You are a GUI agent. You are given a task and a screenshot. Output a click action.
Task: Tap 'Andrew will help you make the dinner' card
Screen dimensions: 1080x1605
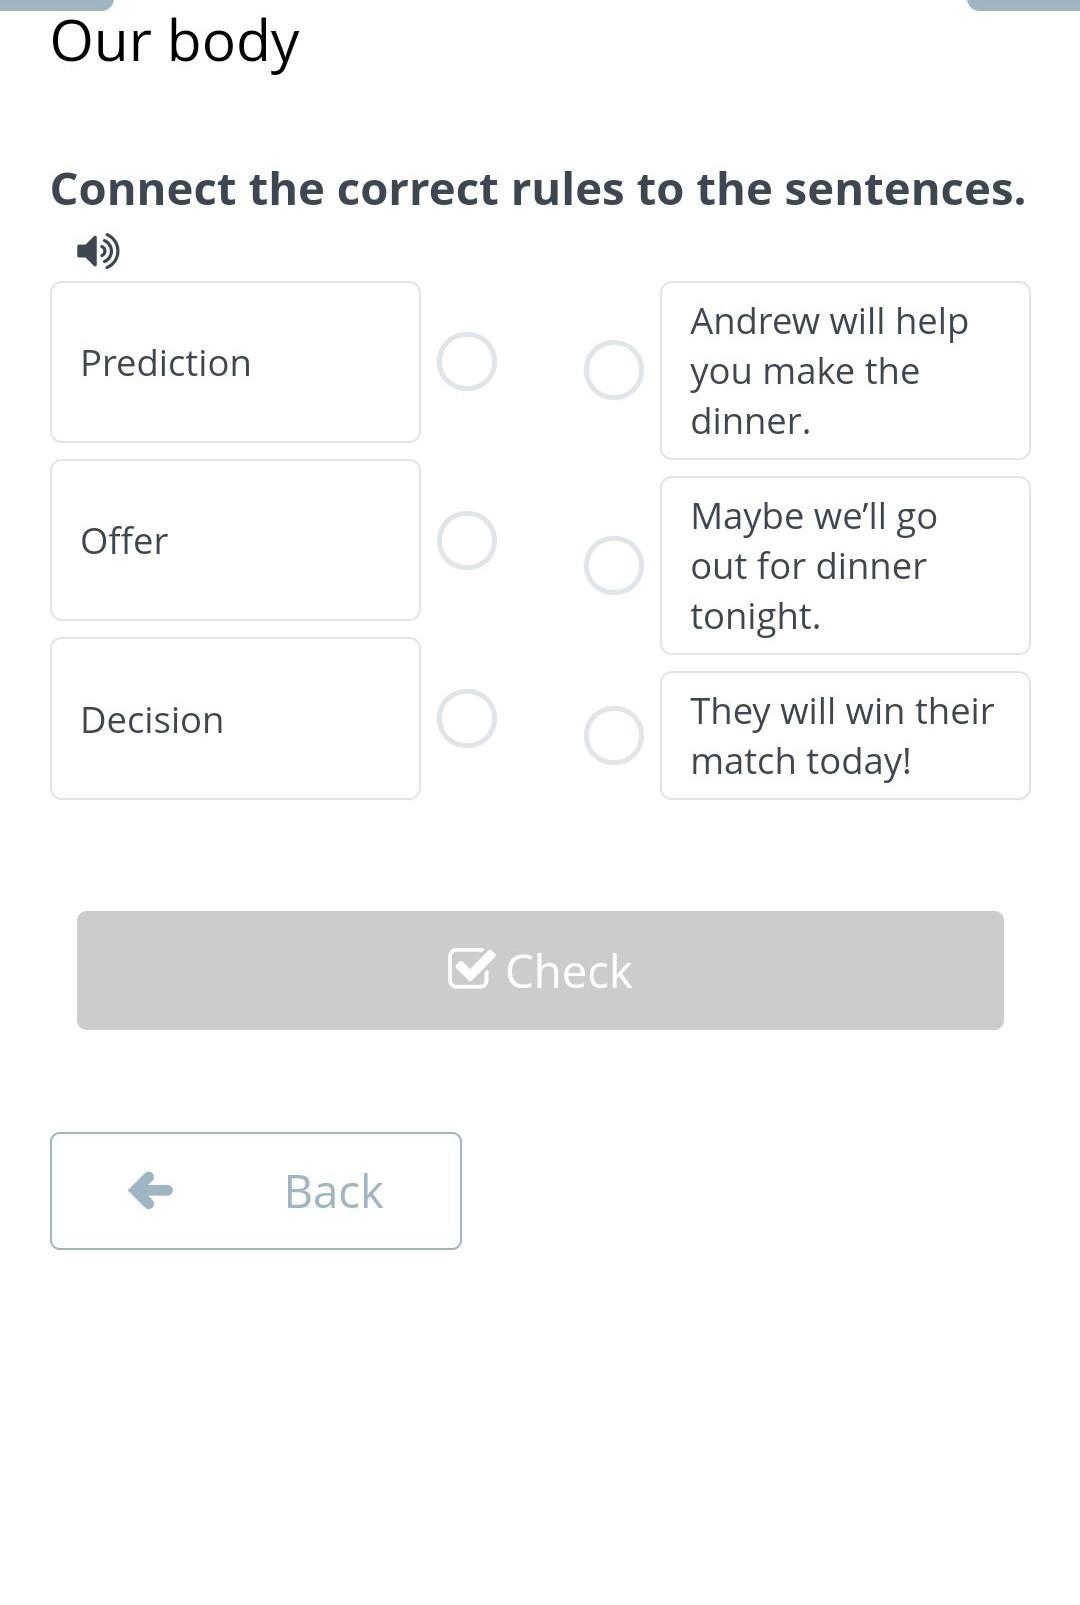click(x=845, y=370)
